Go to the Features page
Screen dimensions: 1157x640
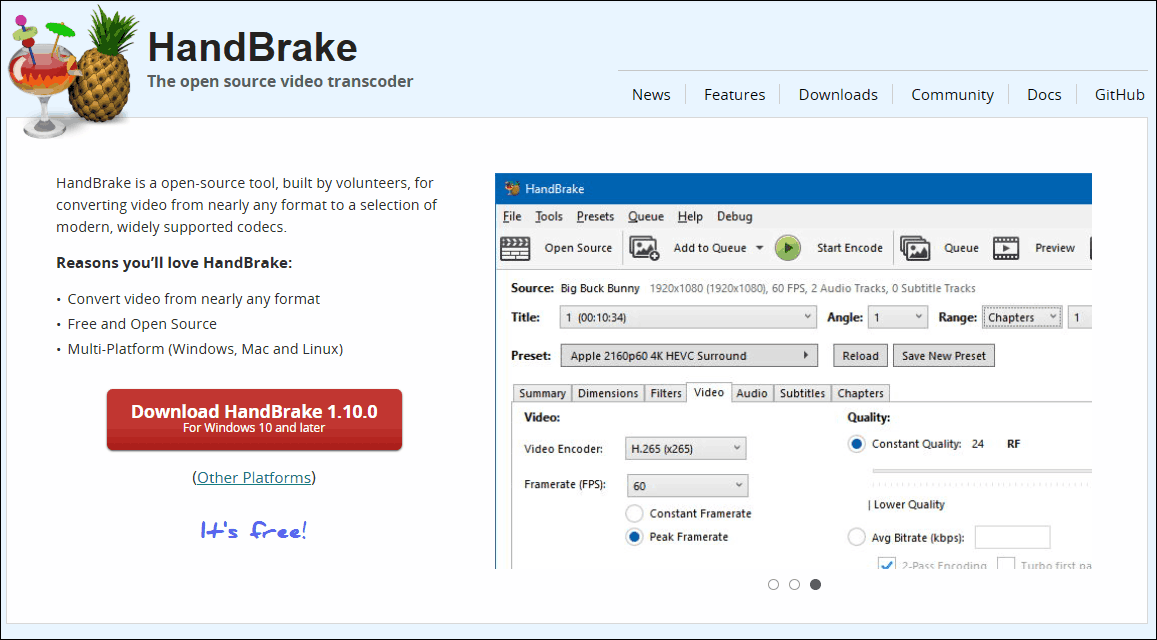coord(734,94)
